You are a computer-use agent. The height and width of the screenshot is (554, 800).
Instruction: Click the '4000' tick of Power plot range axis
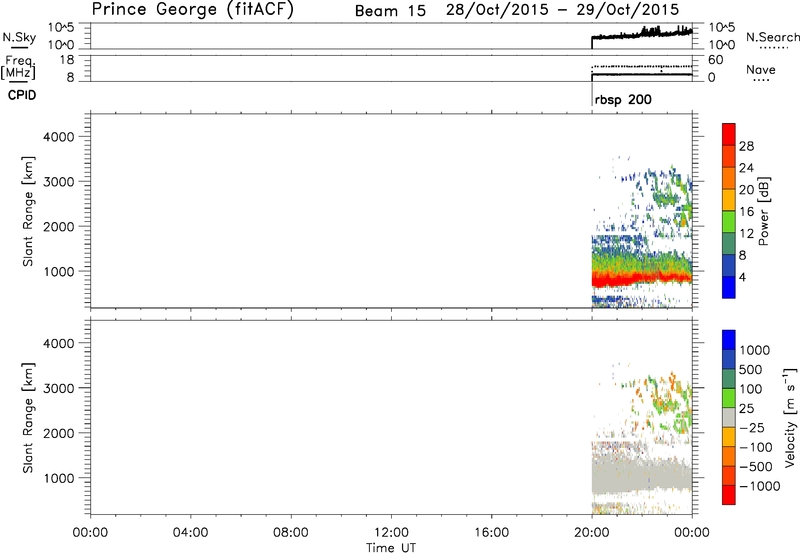coord(59,137)
